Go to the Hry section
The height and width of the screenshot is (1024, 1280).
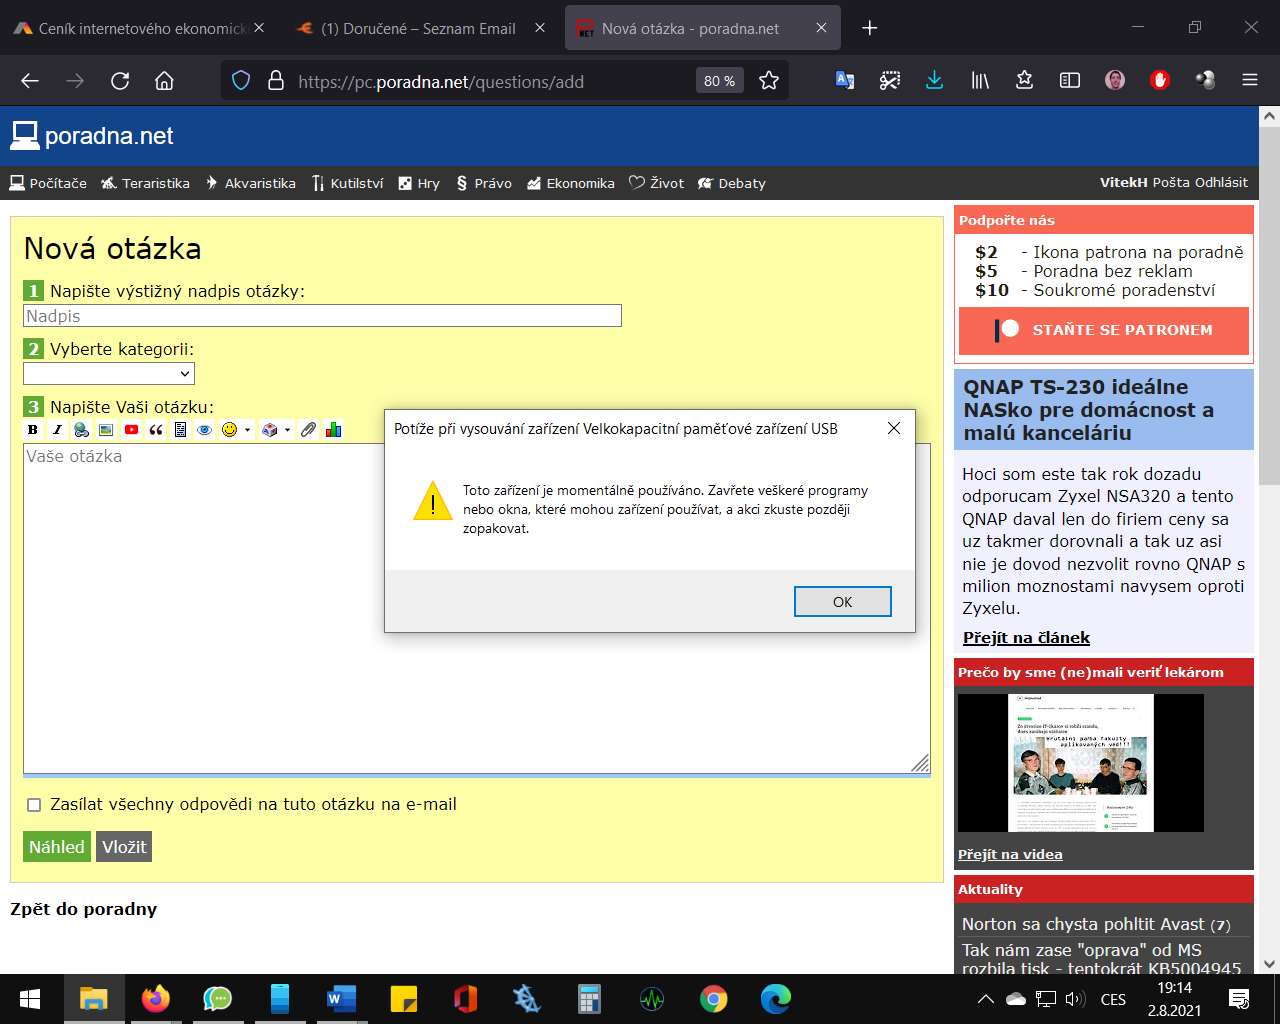pyautogui.click(x=419, y=183)
